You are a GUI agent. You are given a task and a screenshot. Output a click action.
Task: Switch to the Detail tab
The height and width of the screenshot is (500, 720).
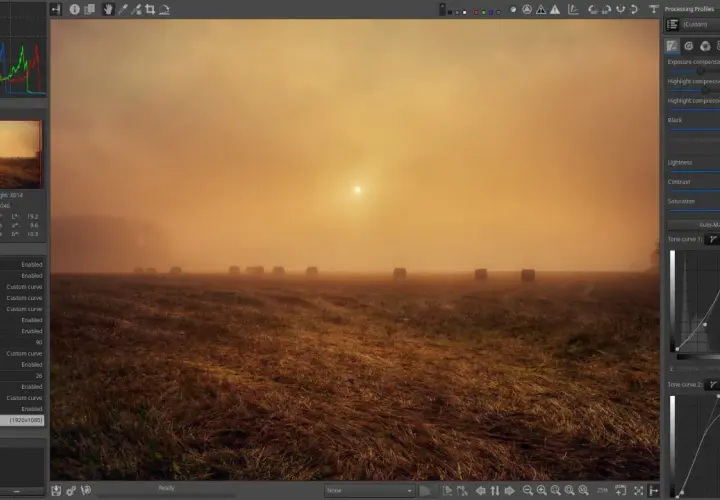(x=688, y=45)
